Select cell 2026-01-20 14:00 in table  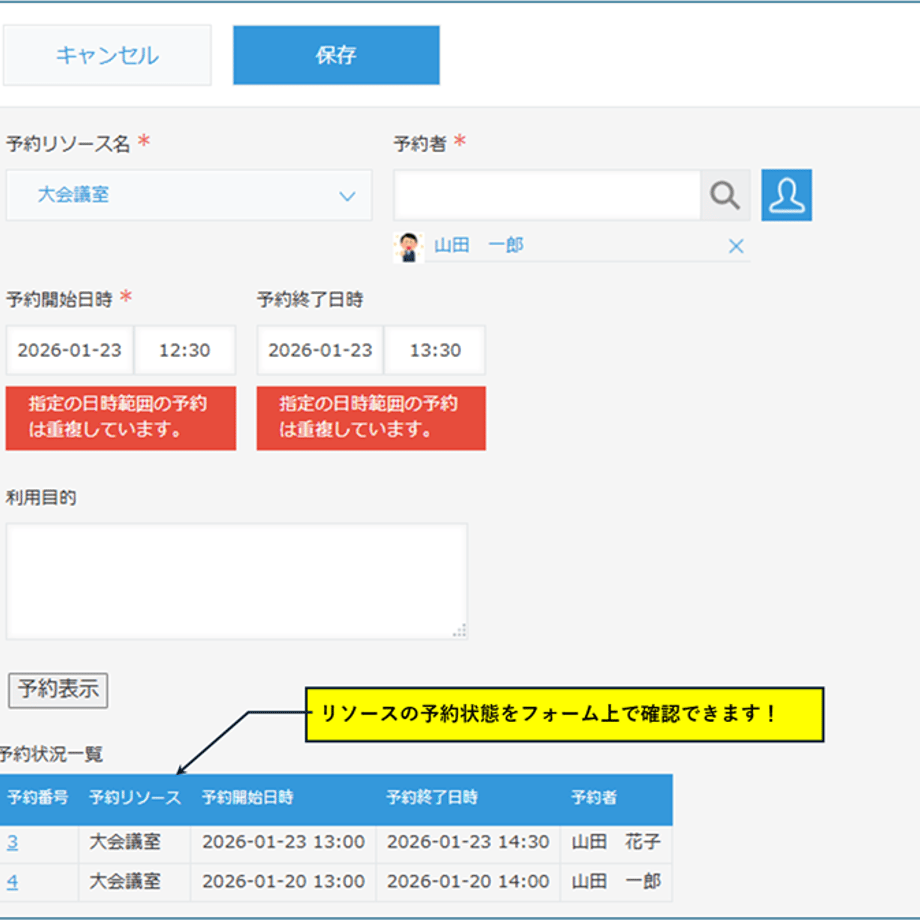[468, 882]
